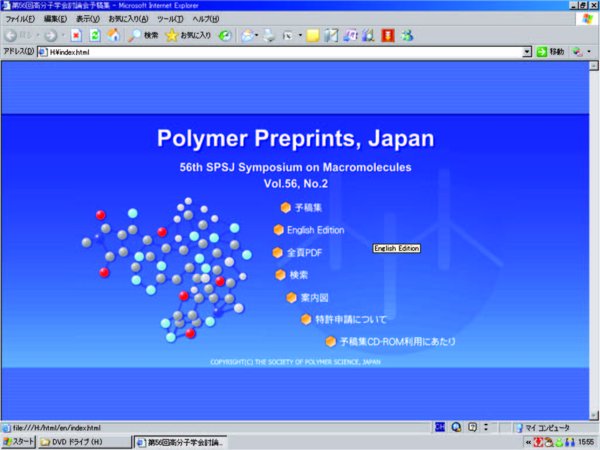This screenshot has height=450, width=600.
Task: Open the 案内図 link
Action: click(314, 298)
